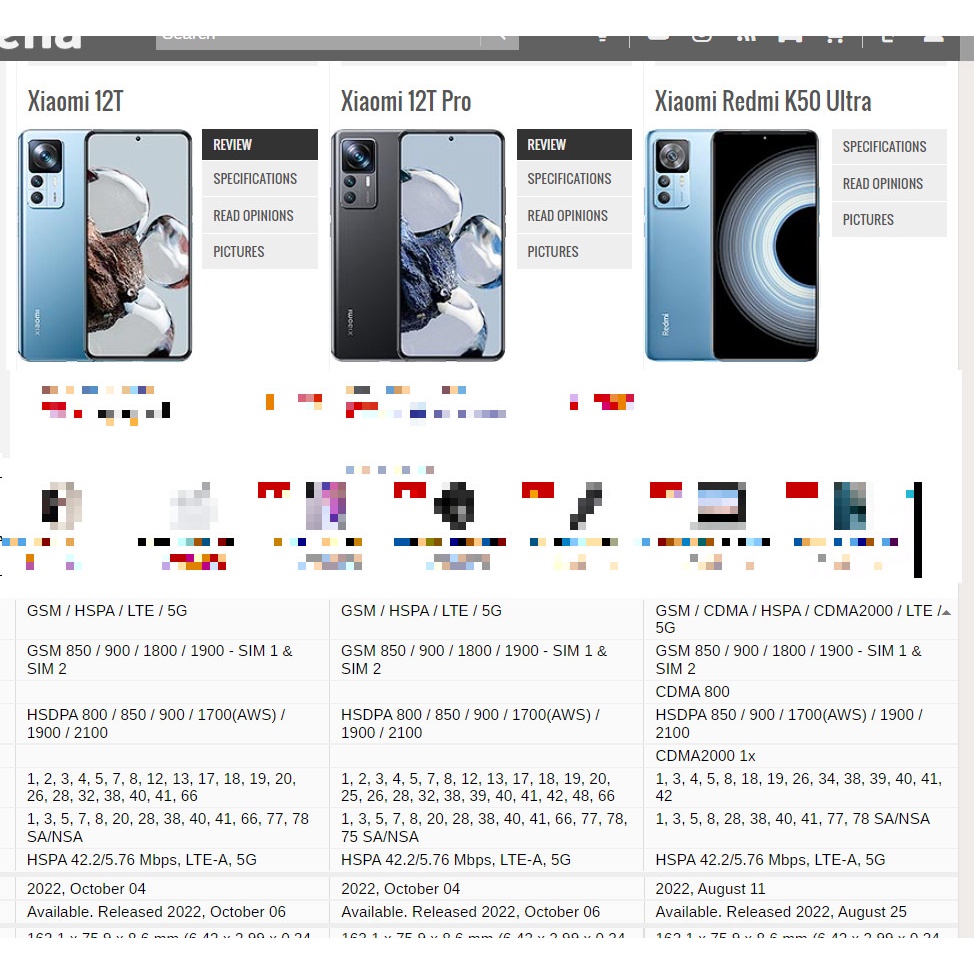
Task: Open the Instagram icon in header
Action: click(x=702, y=39)
